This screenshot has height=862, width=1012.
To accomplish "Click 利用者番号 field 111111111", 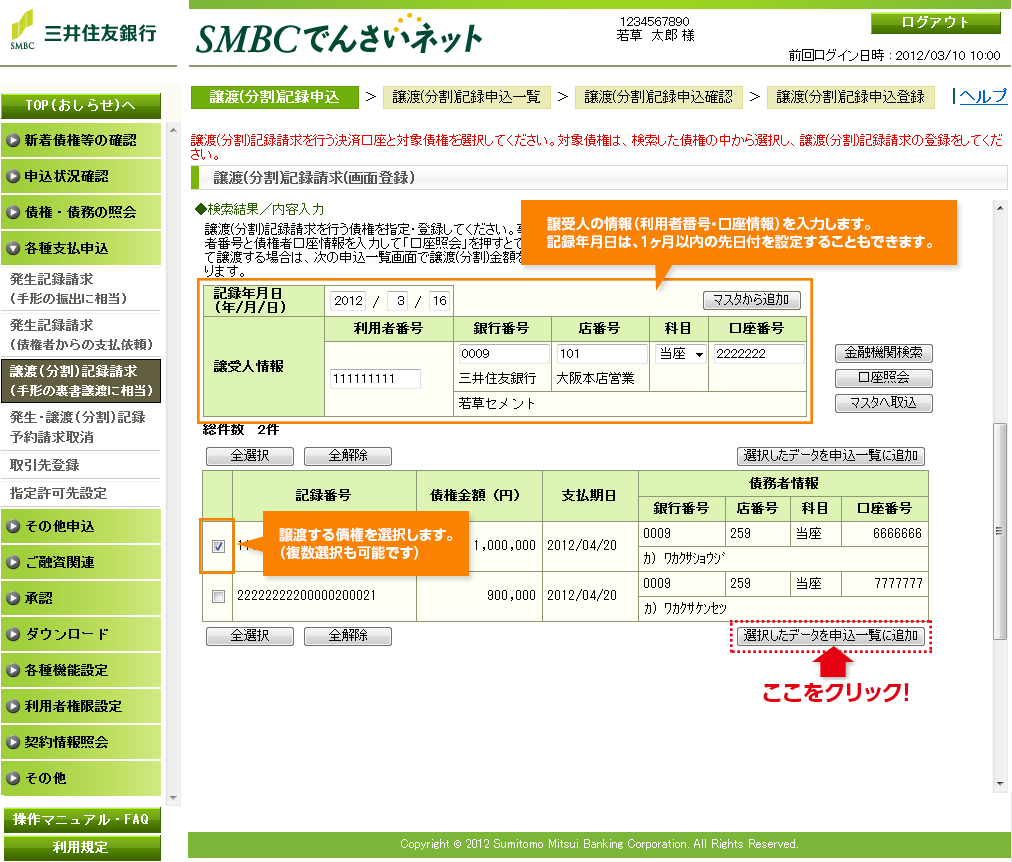I will pyautogui.click(x=375, y=379).
